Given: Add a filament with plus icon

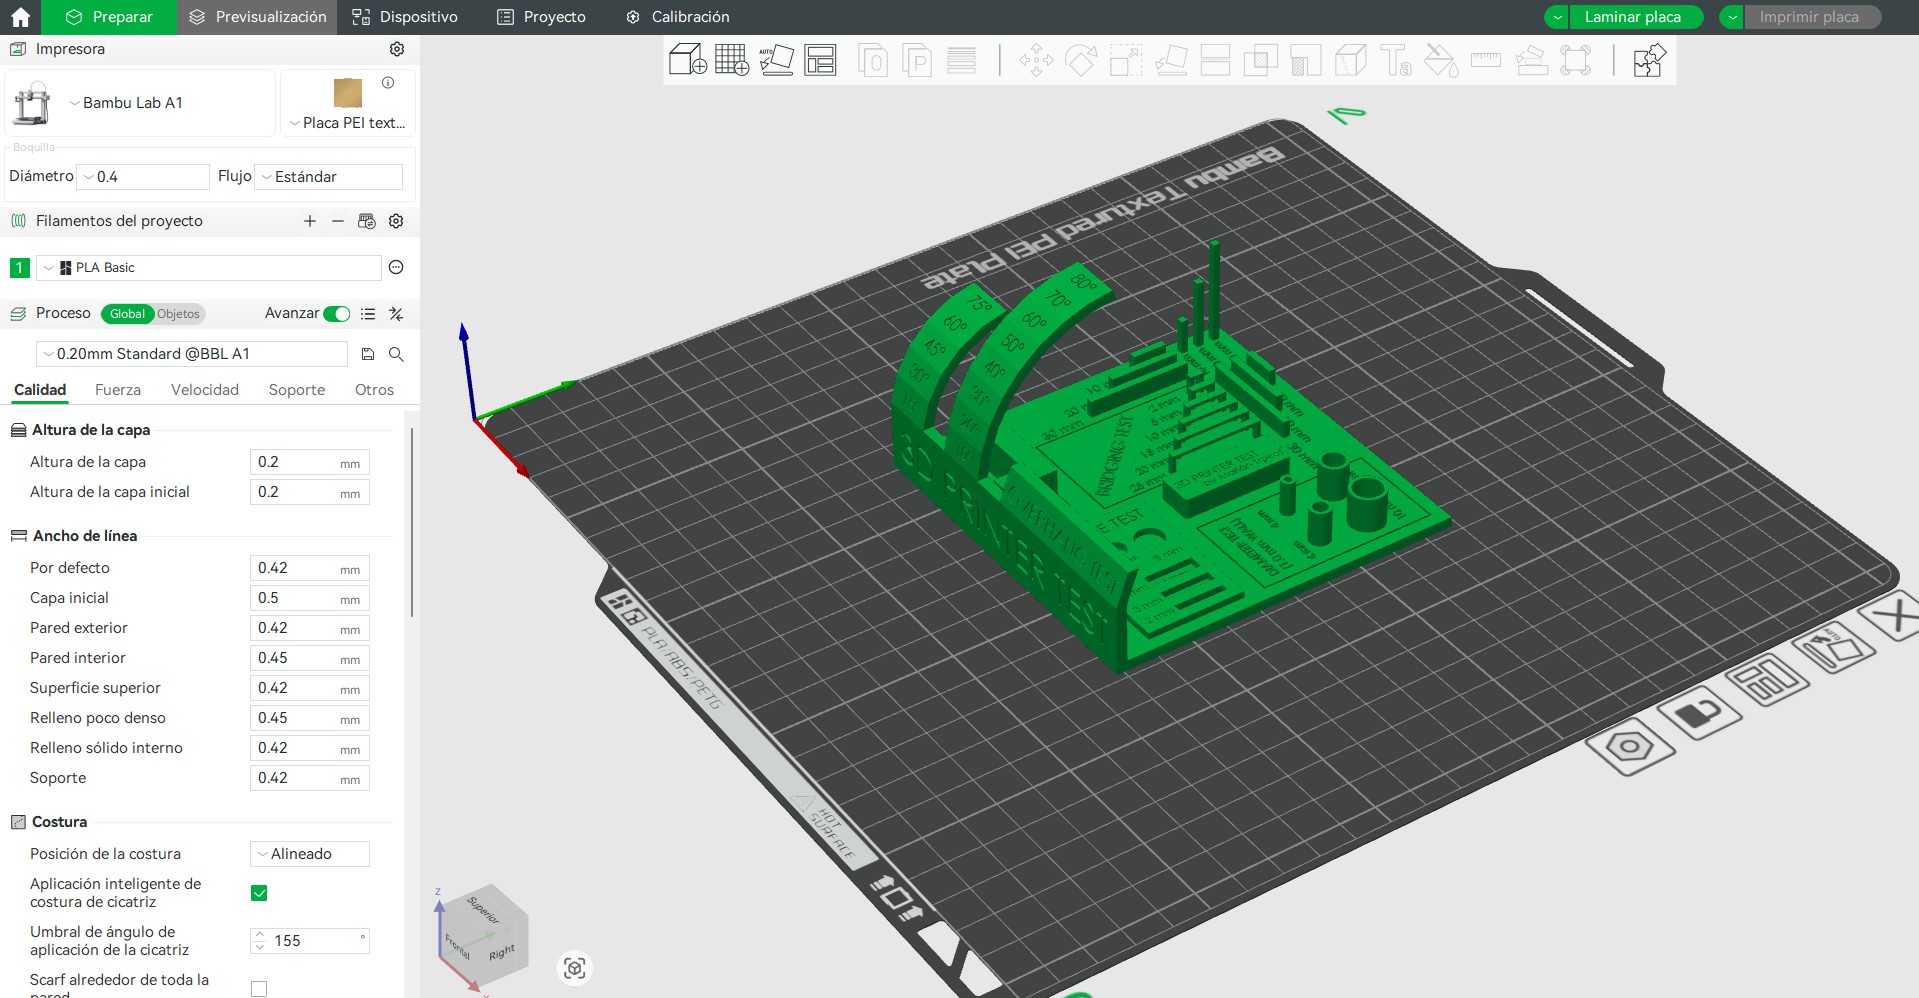Looking at the screenshot, I should (x=310, y=221).
